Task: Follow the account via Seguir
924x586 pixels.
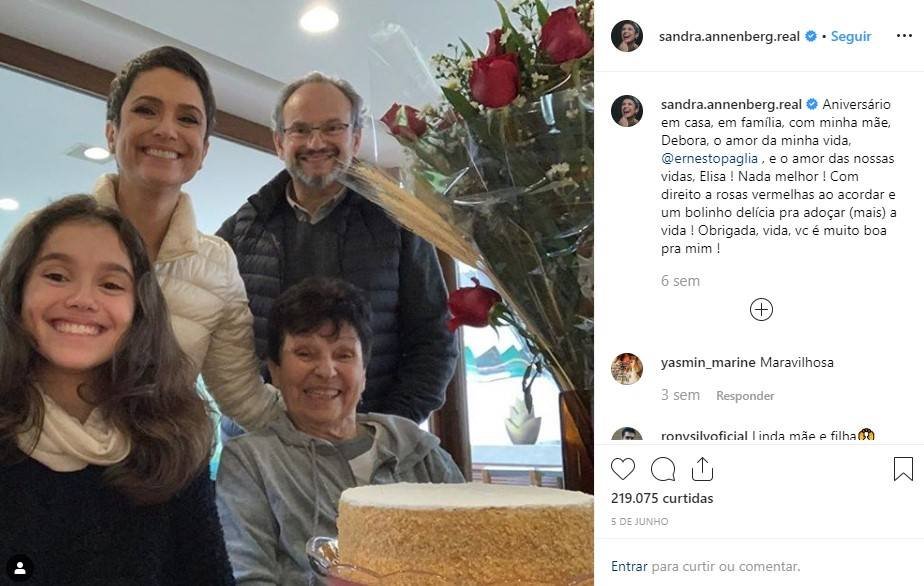Action: 850,36
